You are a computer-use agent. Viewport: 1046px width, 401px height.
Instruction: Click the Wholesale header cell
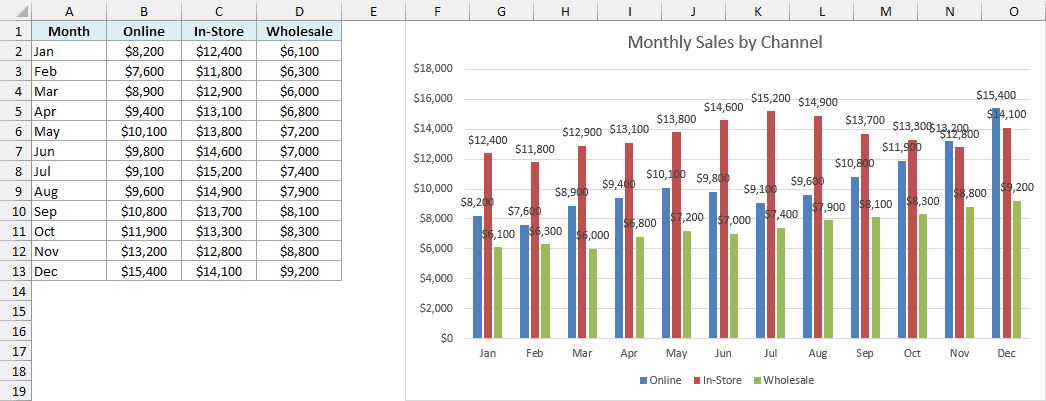coord(299,31)
